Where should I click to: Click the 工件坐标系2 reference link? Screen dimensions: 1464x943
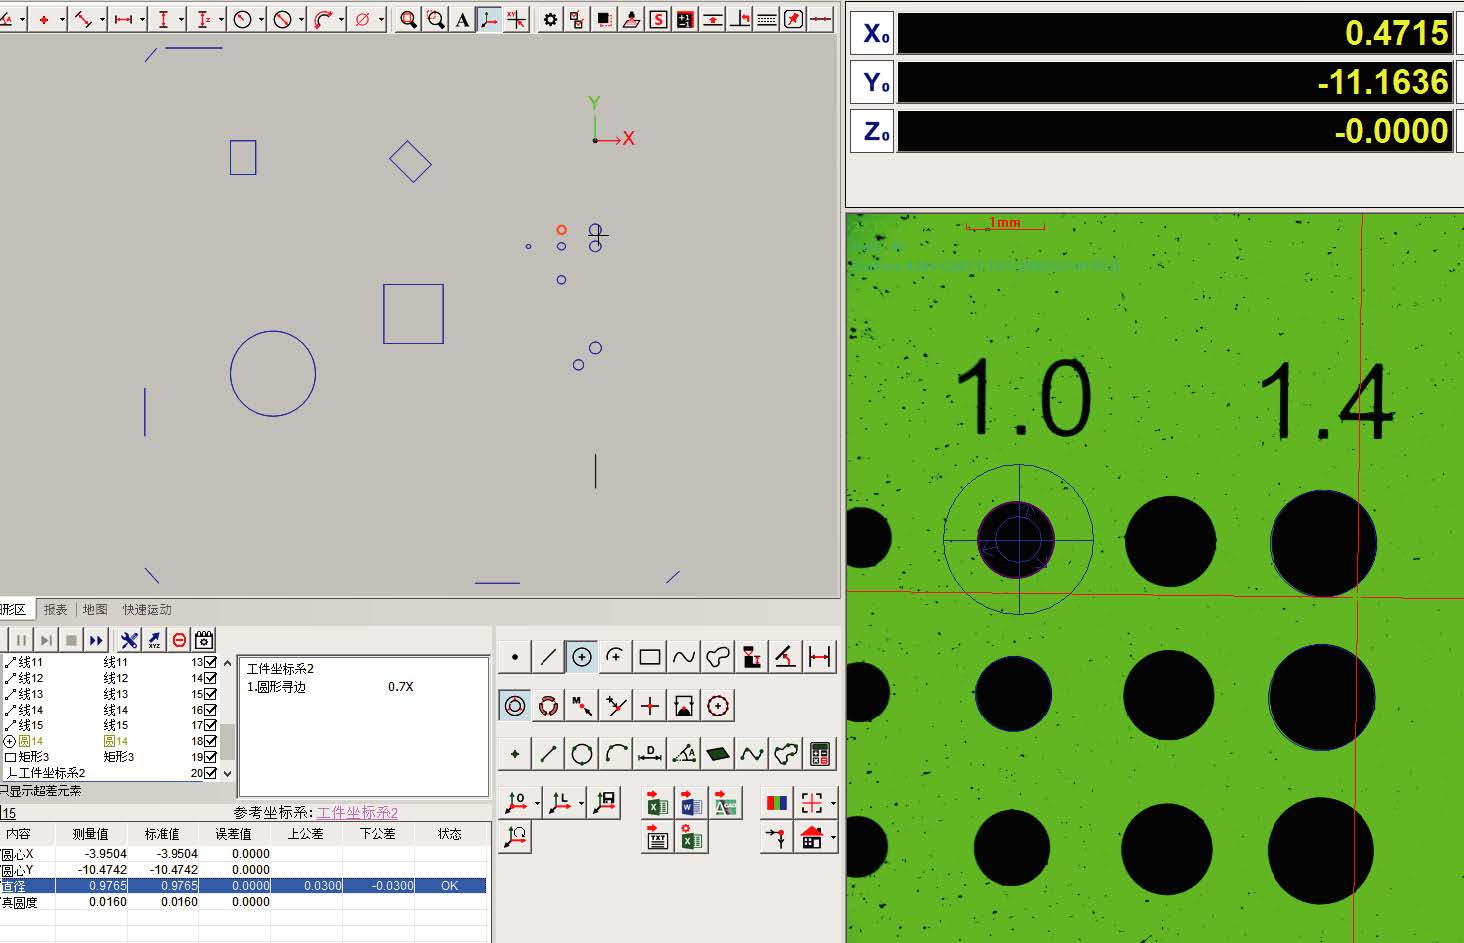tap(357, 813)
